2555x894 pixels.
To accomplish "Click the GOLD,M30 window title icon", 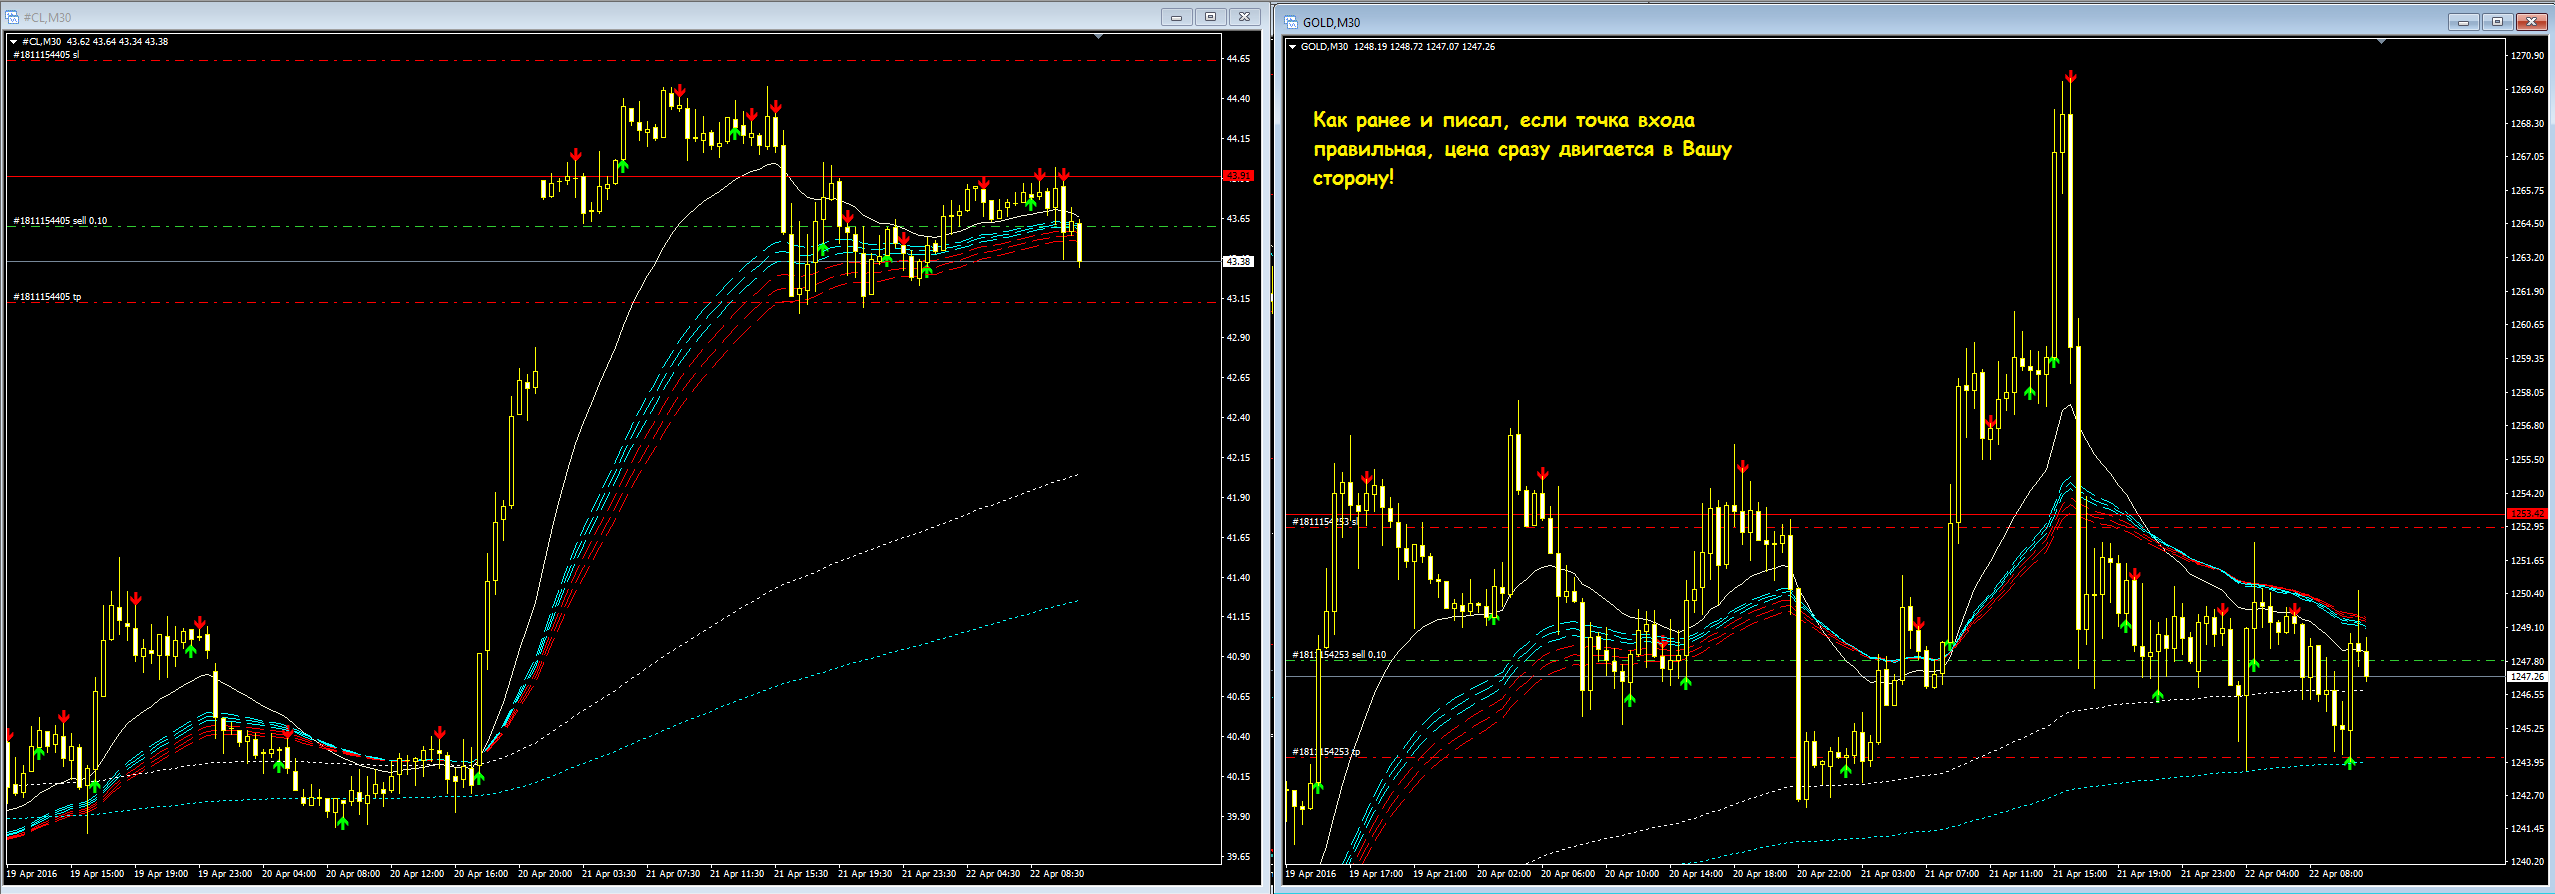I will (x=1291, y=22).
